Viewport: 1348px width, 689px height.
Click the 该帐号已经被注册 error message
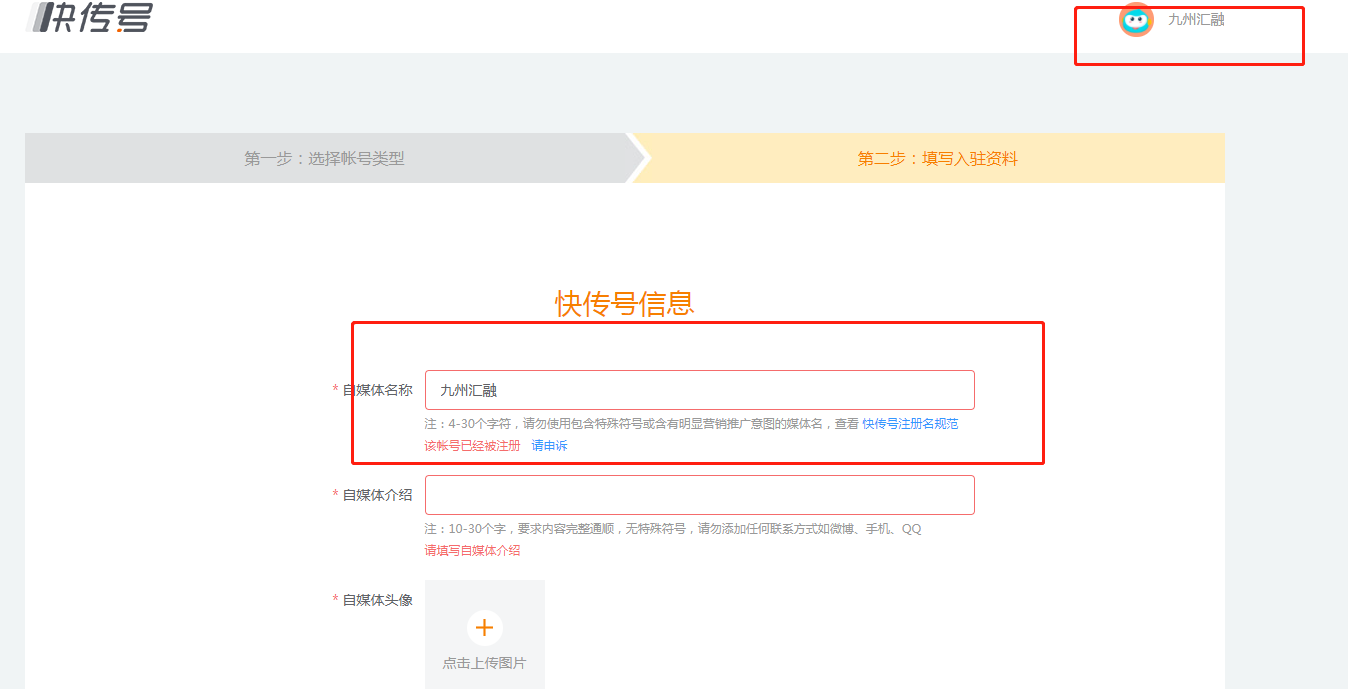coord(472,446)
